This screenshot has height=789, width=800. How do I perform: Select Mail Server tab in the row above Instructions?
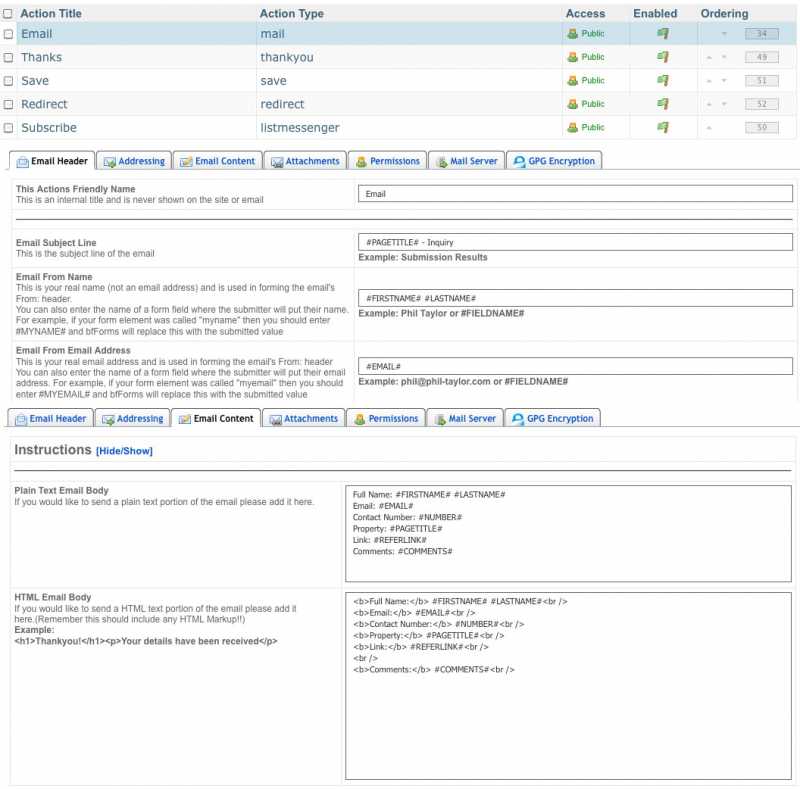(465, 418)
